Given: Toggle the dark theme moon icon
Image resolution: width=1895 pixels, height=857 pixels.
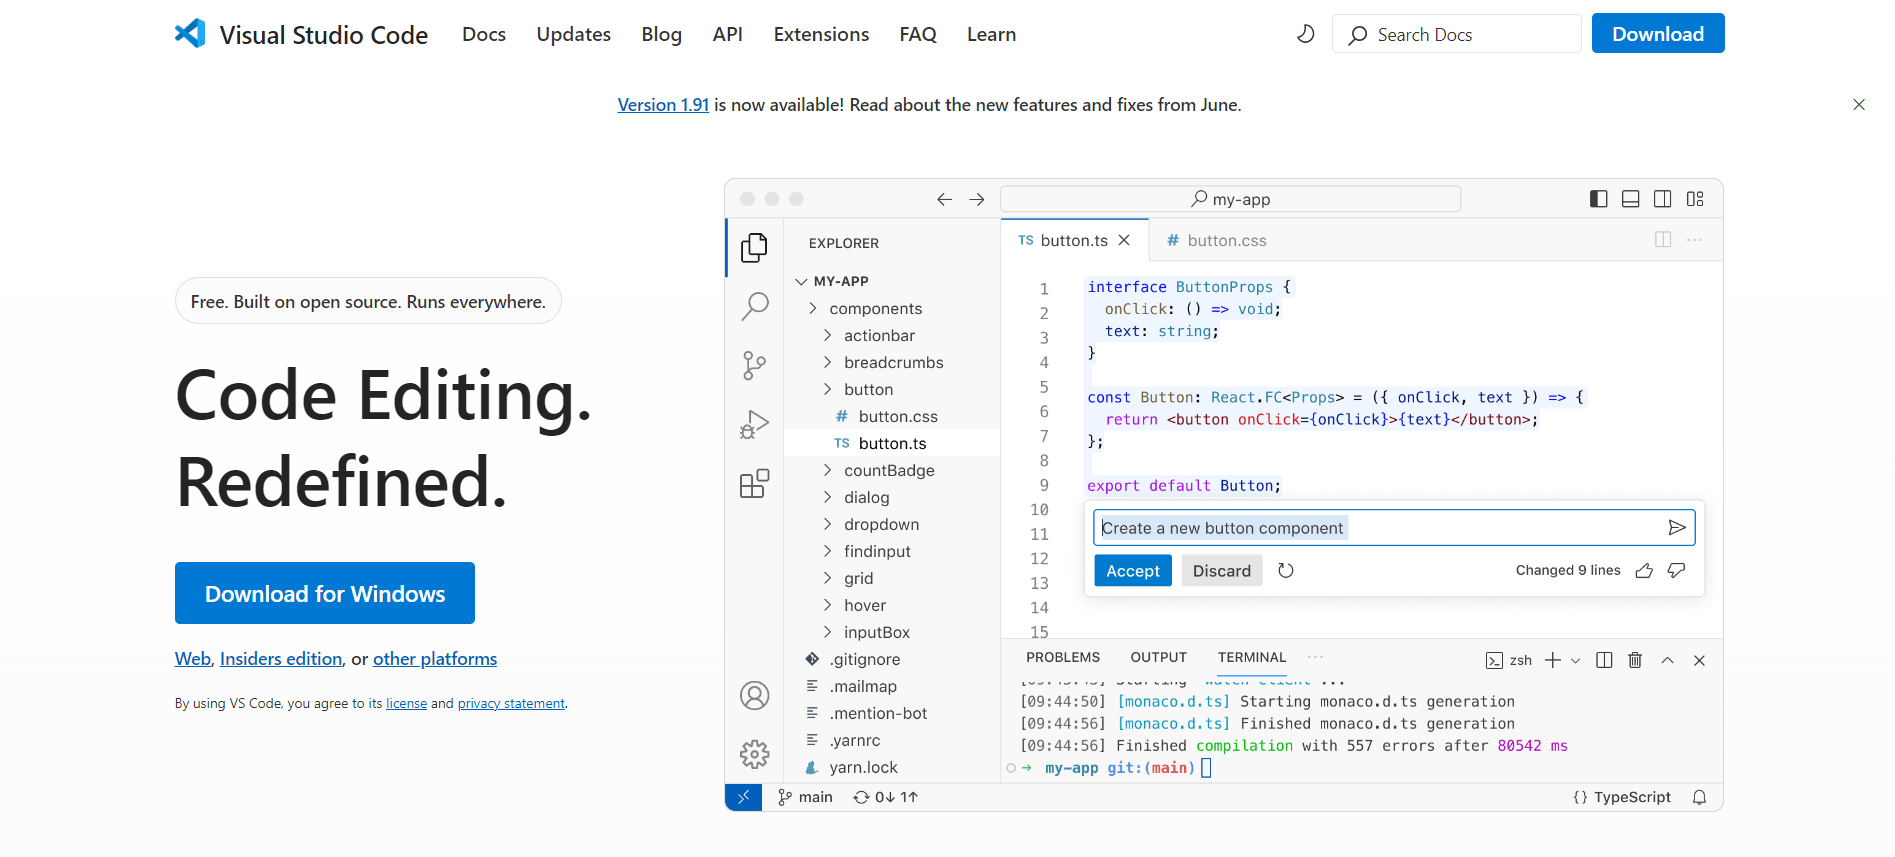Looking at the screenshot, I should 1305,34.
